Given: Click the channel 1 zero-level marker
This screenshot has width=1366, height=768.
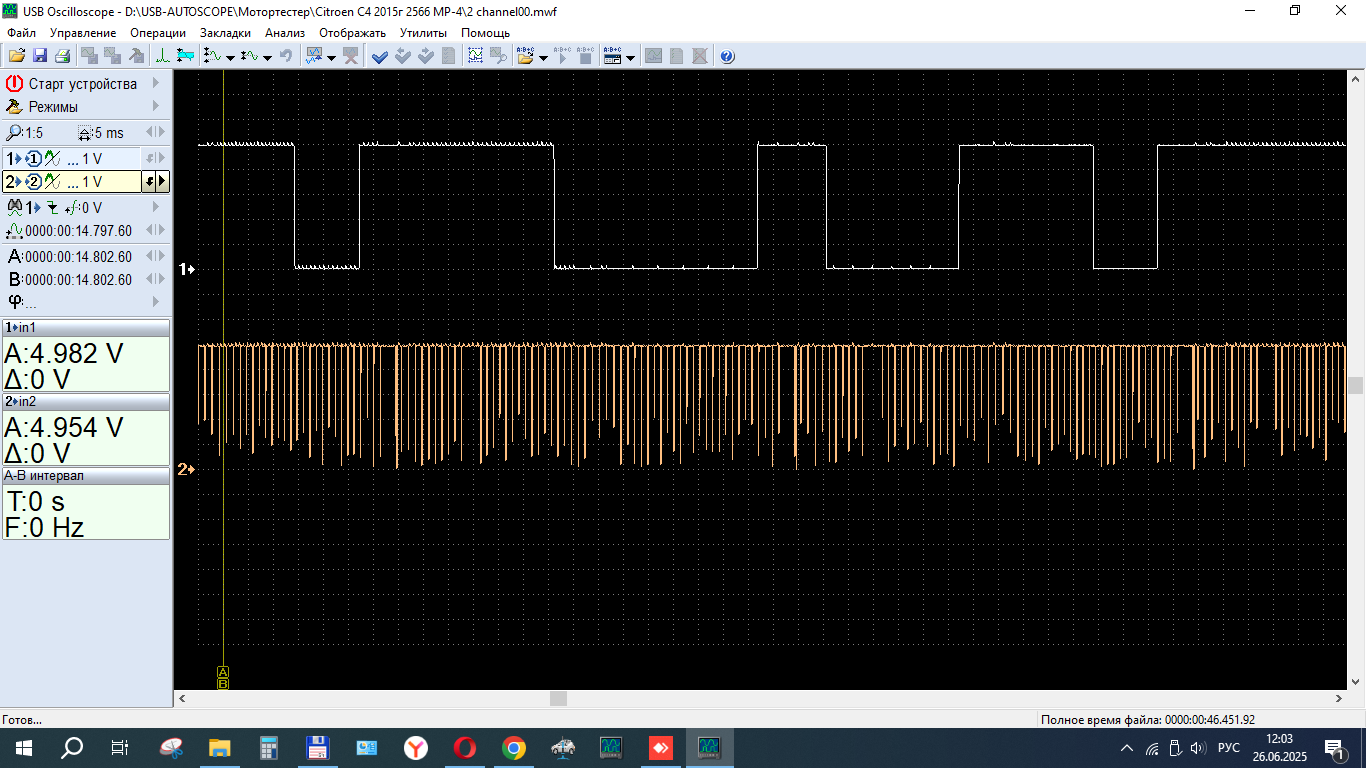Looking at the screenshot, I should [186, 269].
